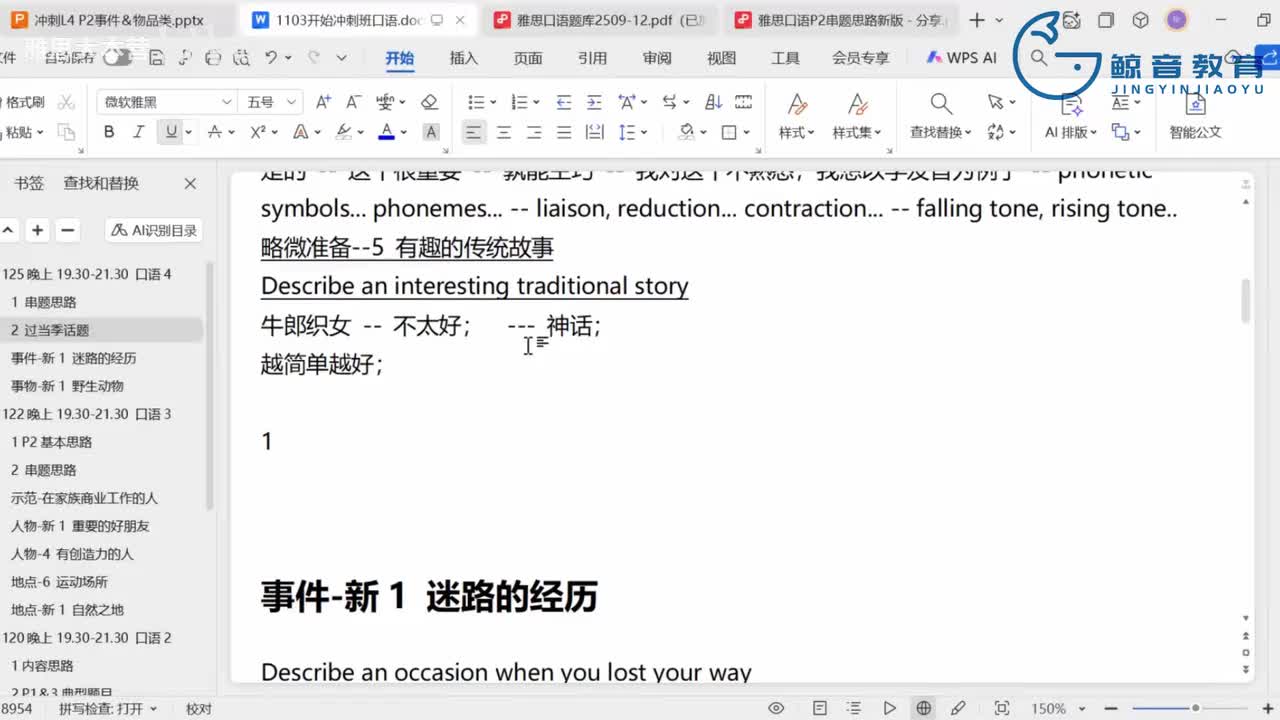Open the 样式 styles dropdown
The height and width of the screenshot is (720, 1280).
click(797, 132)
